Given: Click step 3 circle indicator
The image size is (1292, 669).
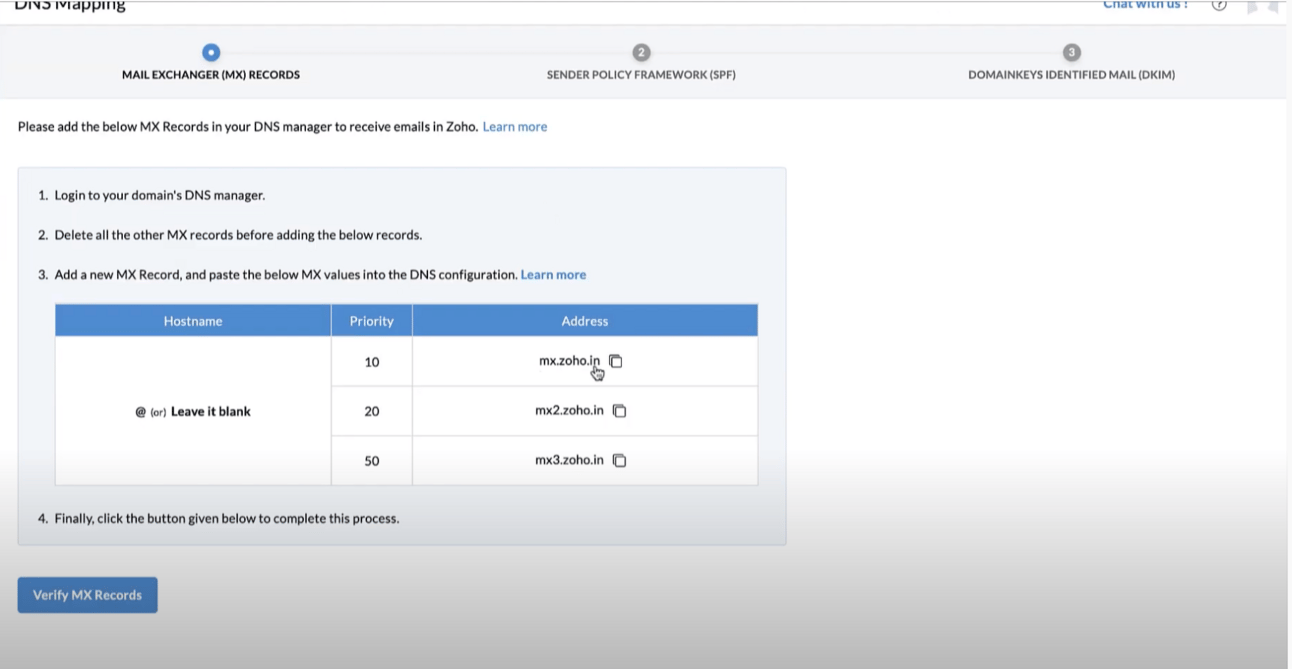Looking at the screenshot, I should [1071, 52].
